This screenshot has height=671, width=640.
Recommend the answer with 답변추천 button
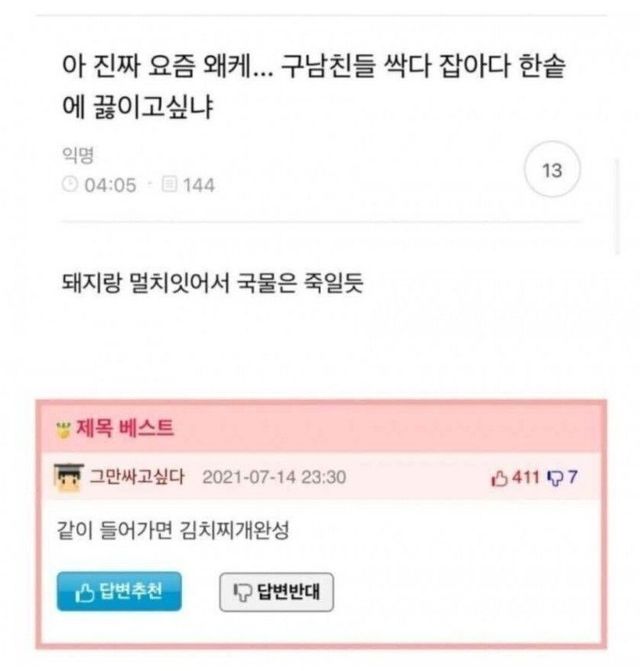click(x=119, y=591)
